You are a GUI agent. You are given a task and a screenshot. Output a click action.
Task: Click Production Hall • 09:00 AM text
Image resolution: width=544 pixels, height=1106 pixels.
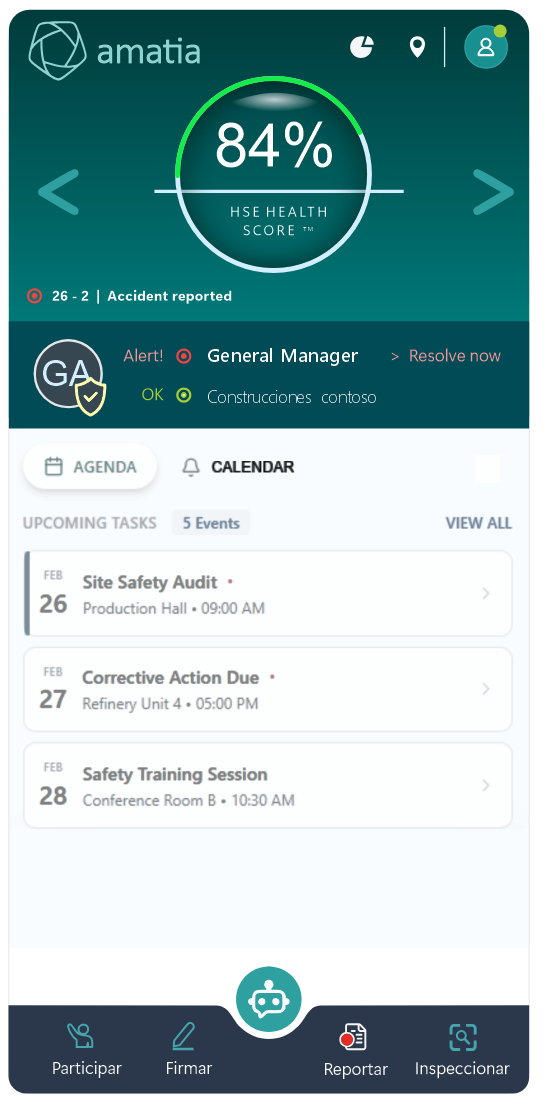[x=174, y=608]
